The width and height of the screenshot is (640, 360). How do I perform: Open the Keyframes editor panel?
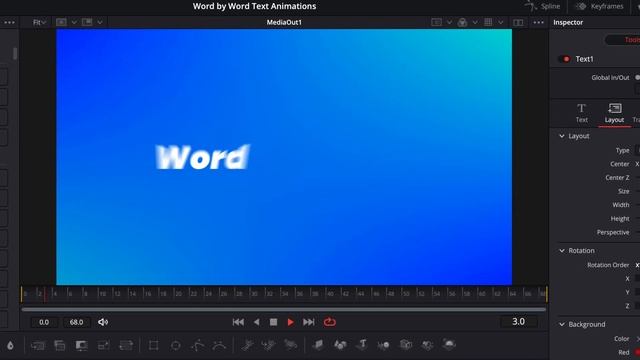click(x=600, y=6)
